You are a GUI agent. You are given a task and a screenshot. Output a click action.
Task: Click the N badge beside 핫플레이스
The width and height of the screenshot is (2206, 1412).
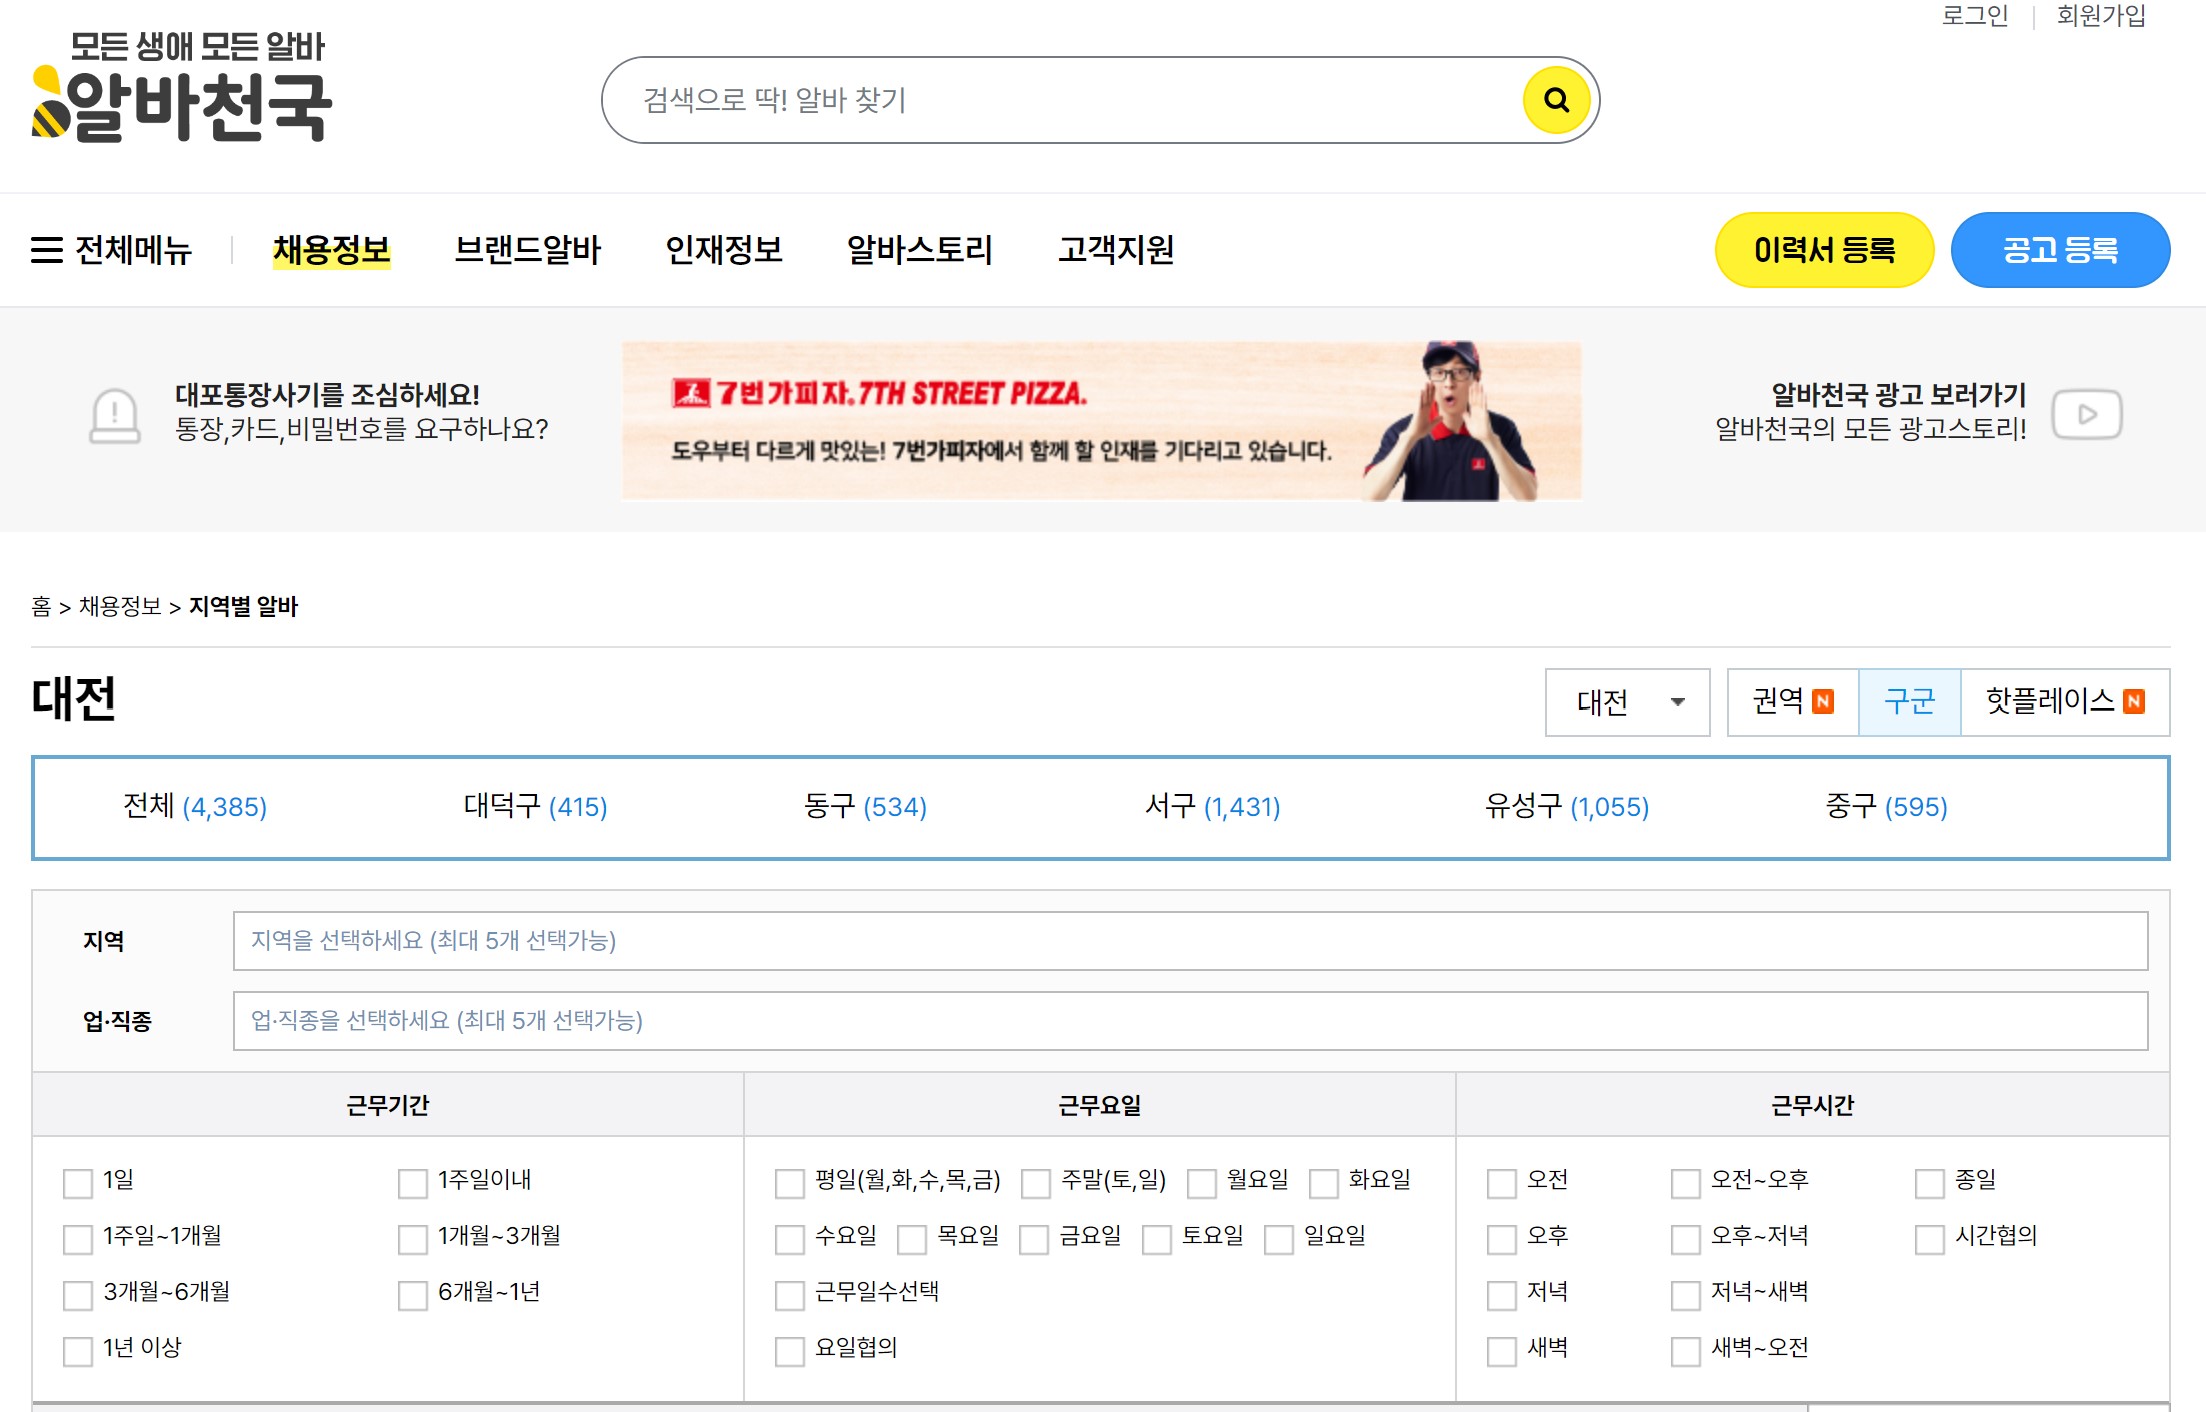[2134, 702]
